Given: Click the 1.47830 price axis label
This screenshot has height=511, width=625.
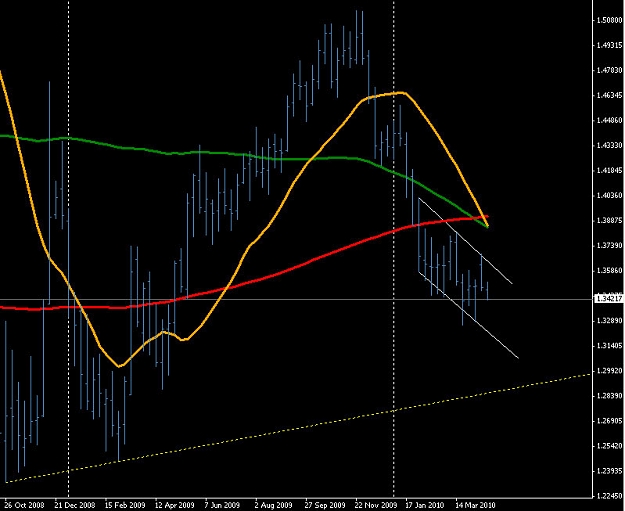Looking at the screenshot, I should 609,70.
